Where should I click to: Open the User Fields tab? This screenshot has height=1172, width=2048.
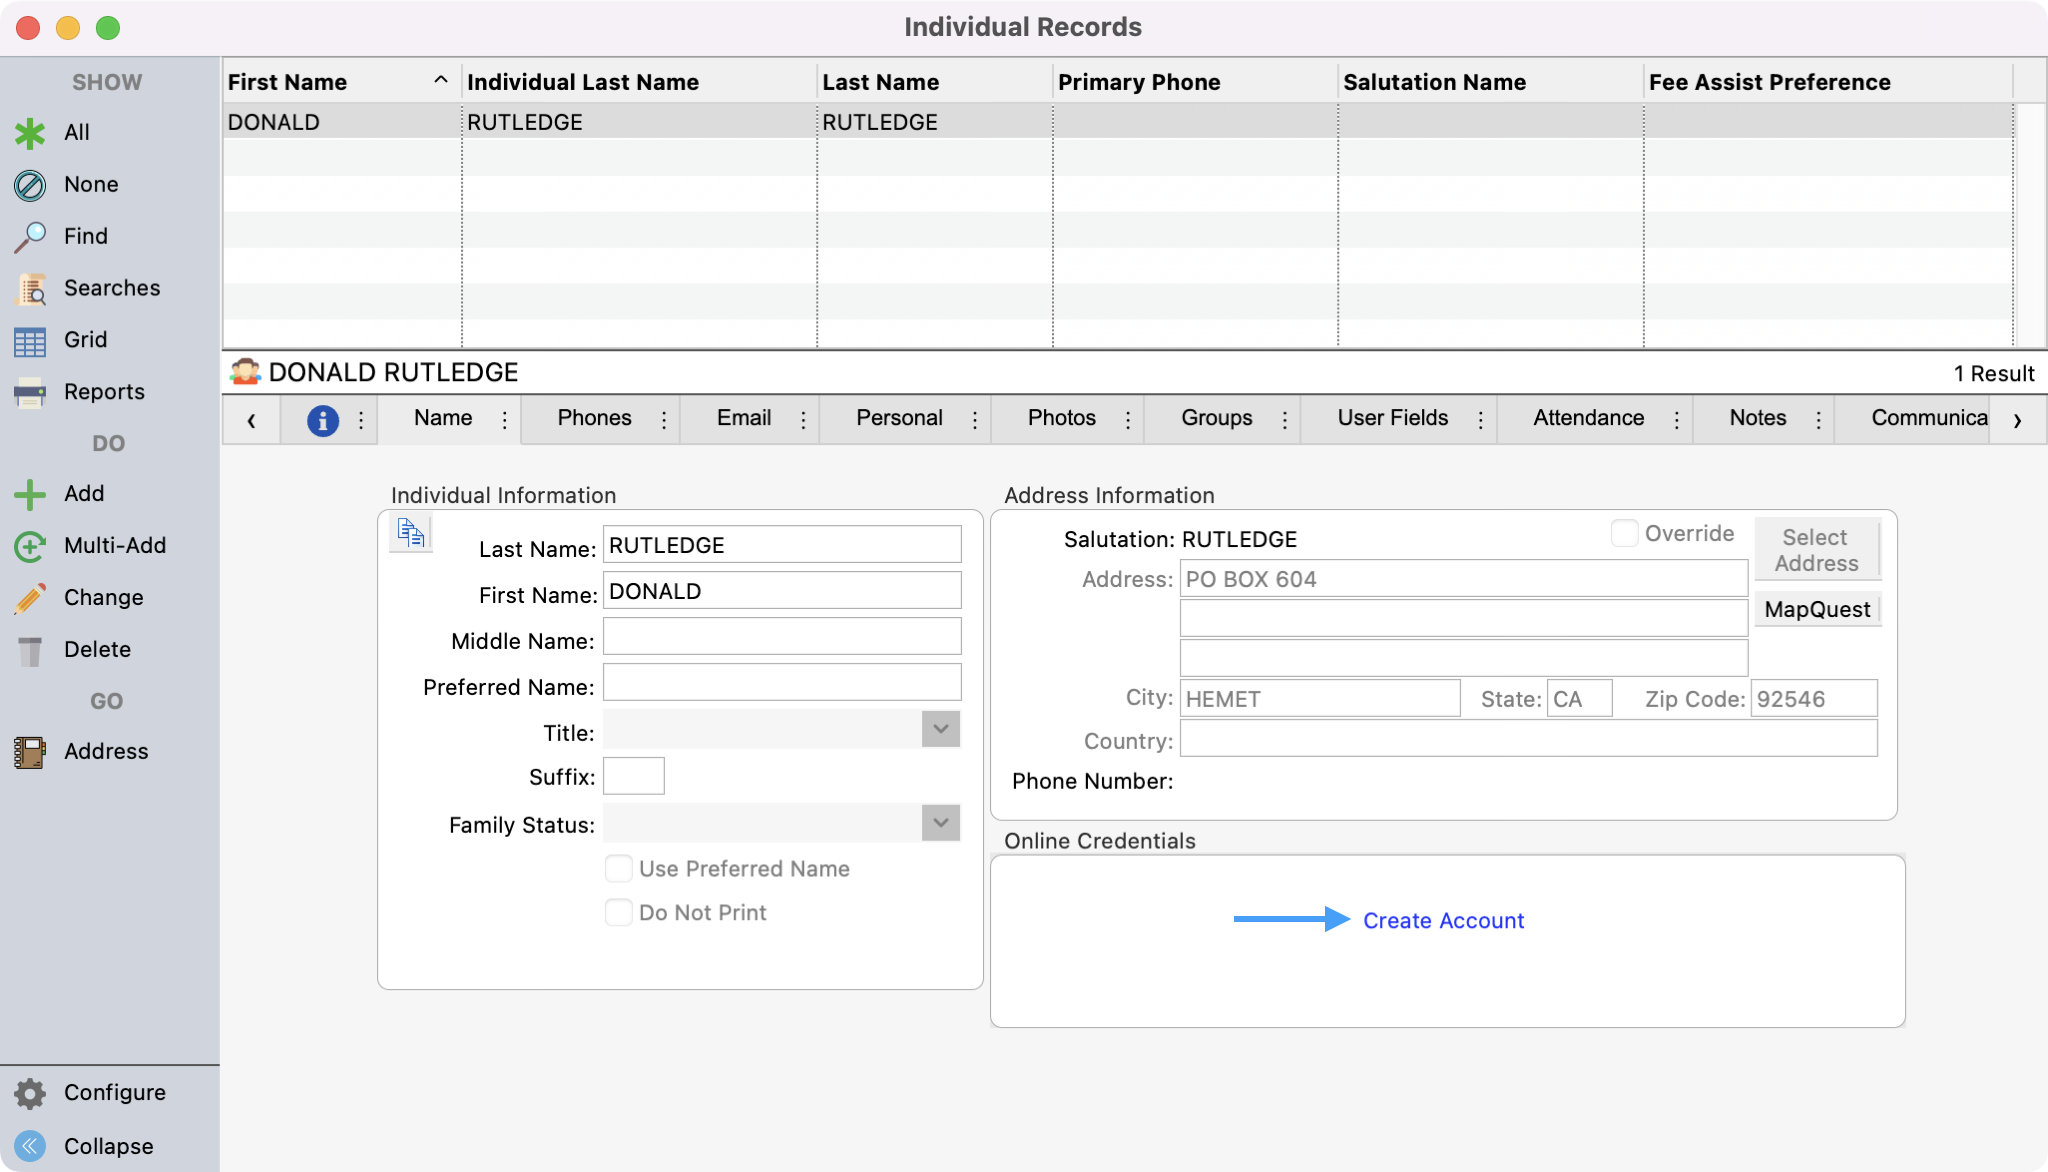1392,418
